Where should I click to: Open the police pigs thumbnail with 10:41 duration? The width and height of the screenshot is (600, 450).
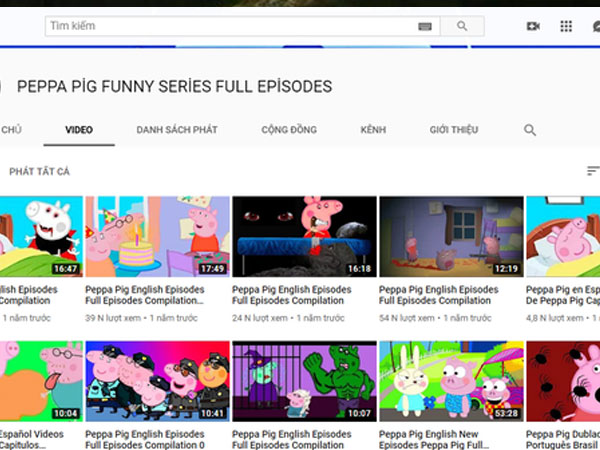(157, 381)
